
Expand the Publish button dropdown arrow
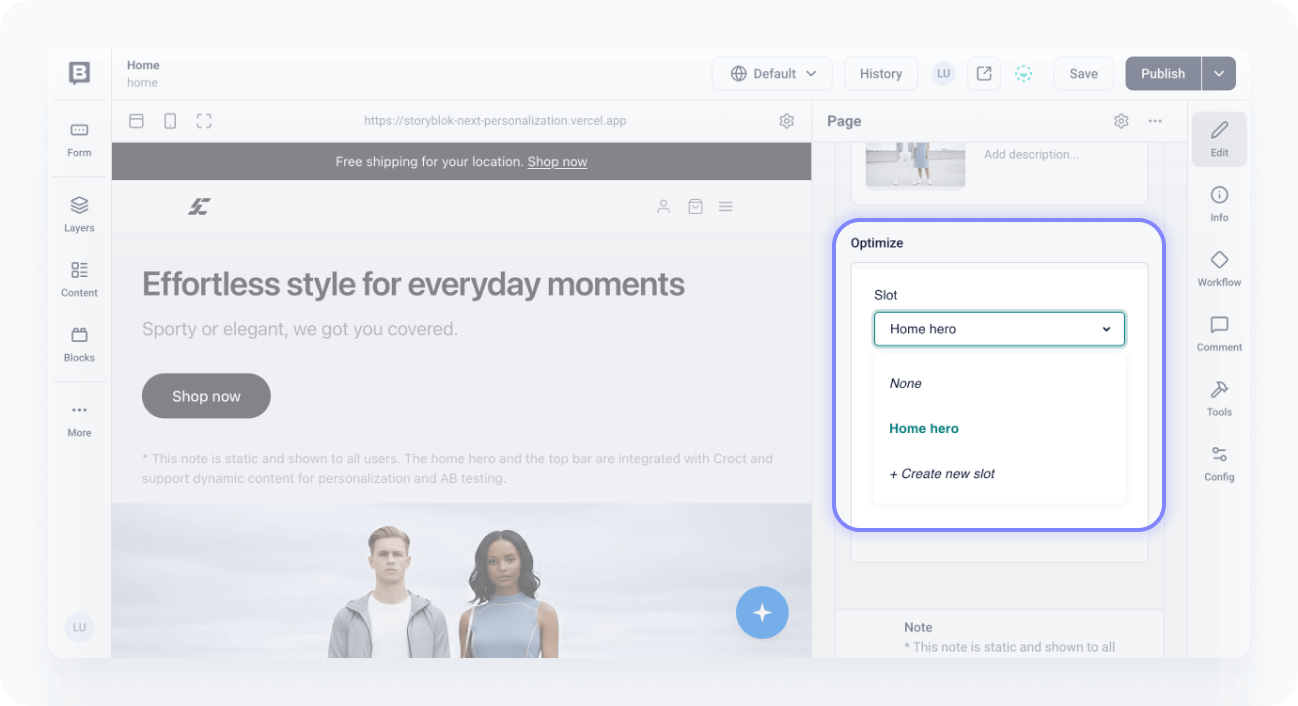pyautogui.click(x=1219, y=73)
